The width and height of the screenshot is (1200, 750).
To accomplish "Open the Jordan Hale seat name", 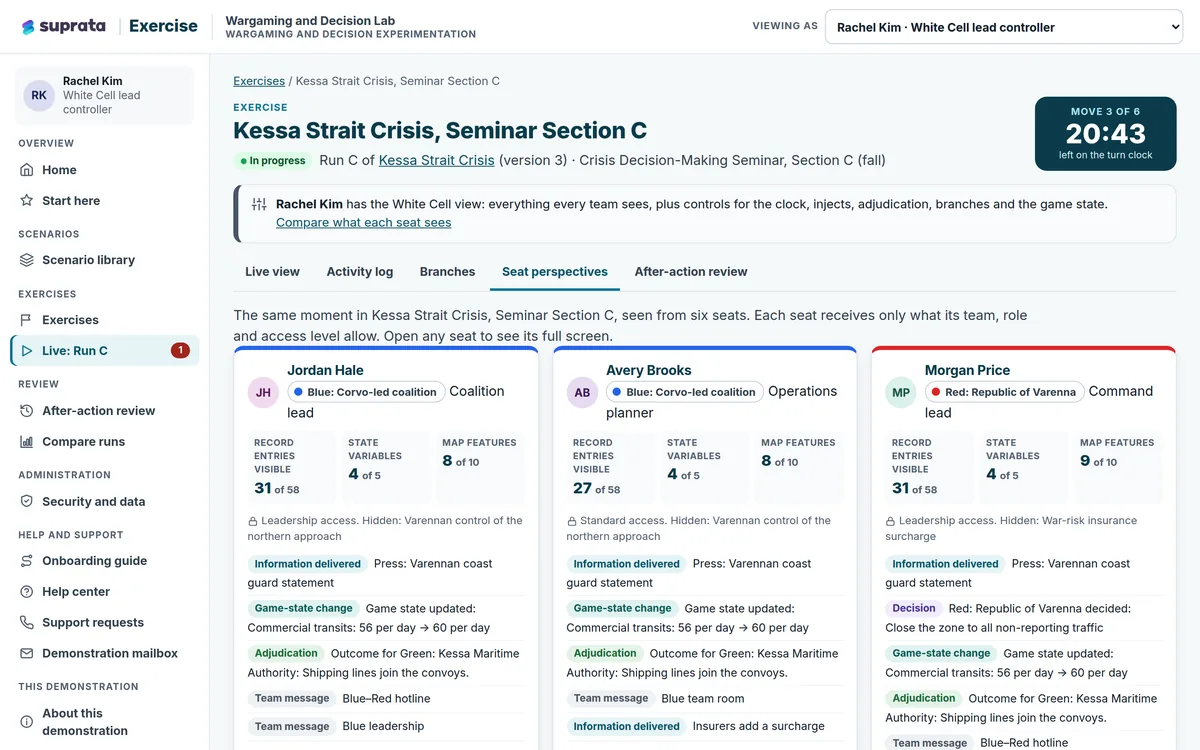I will [325, 370].
